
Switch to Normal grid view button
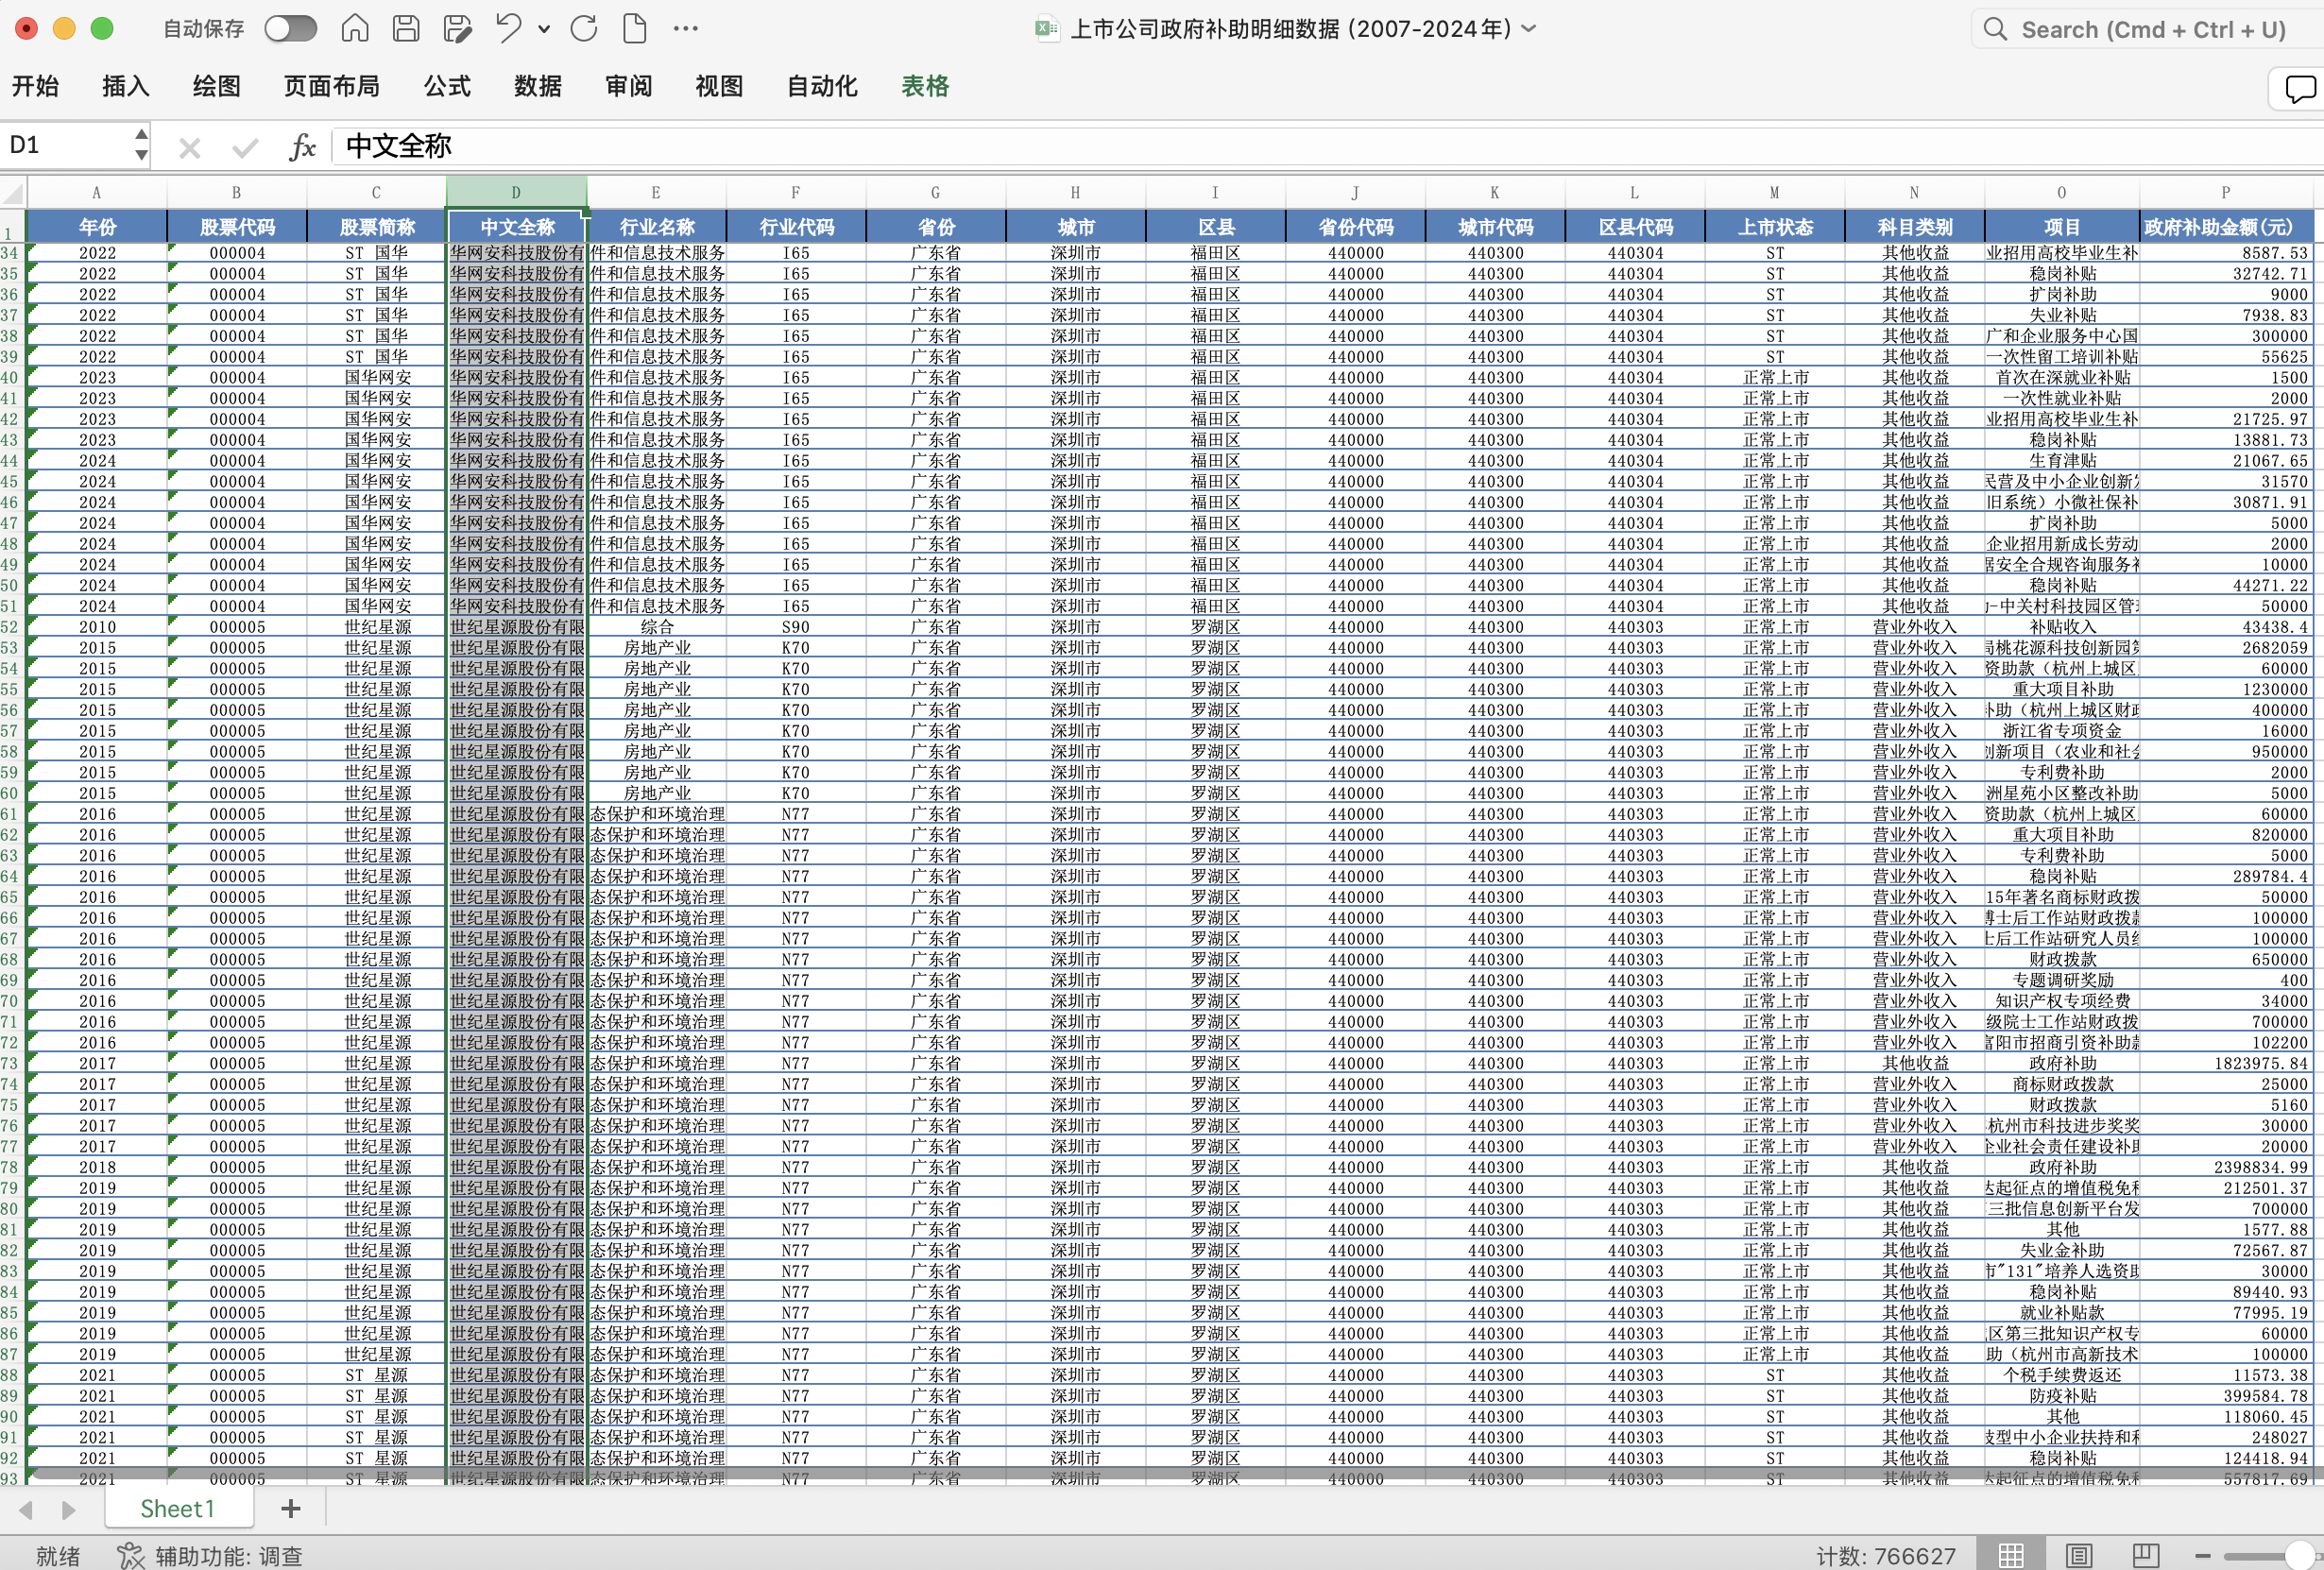(2011, 1555)
